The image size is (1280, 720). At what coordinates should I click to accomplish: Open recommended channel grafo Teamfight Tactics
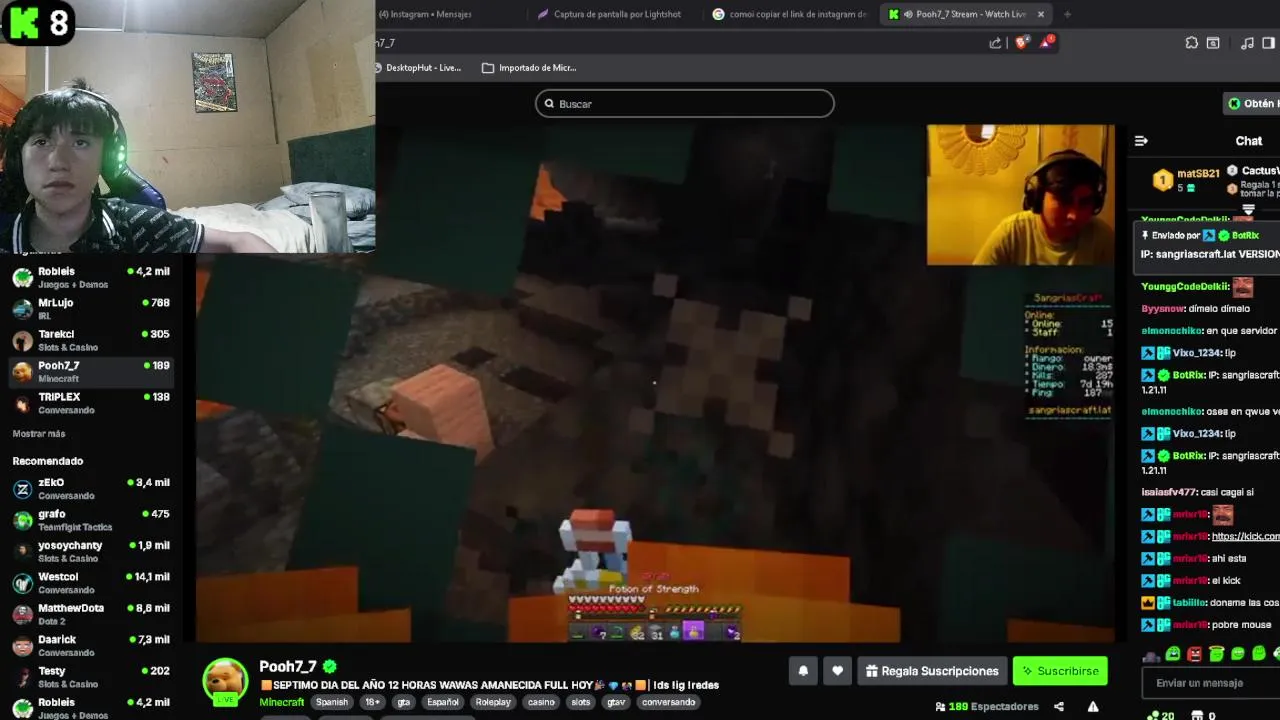tap(91, 520)
